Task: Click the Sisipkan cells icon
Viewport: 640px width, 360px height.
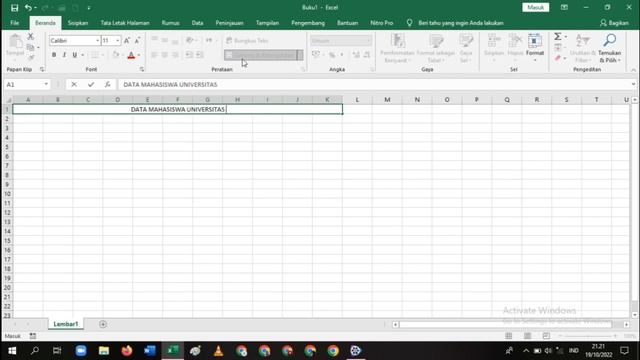Action: tap(494, 48)
